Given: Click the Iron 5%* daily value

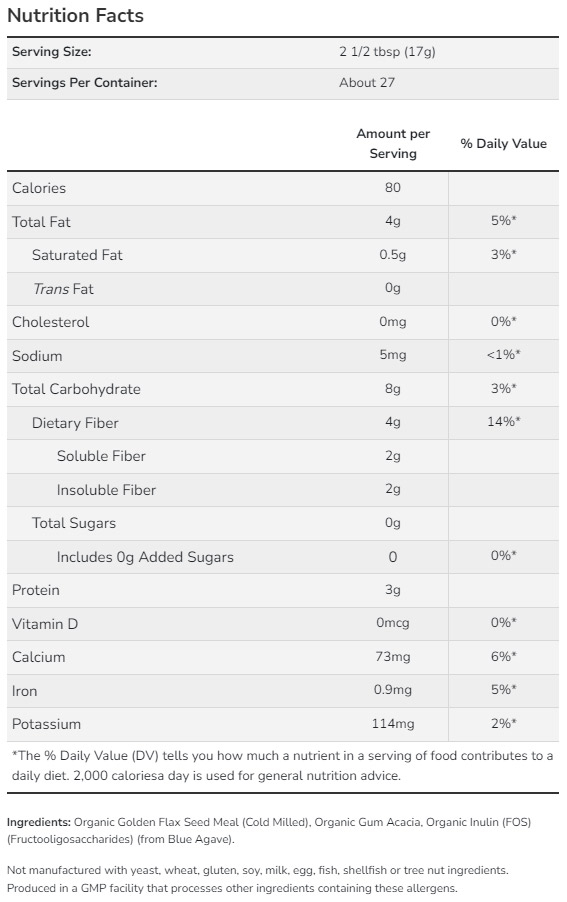Looking at the screenshot, I should (x=503, y=690).
